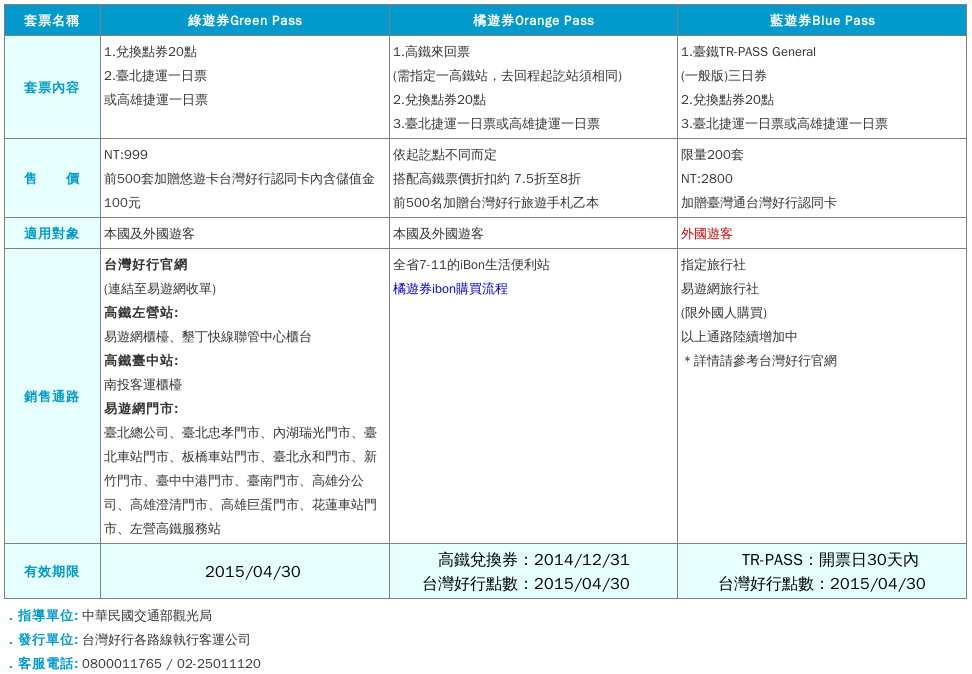
Task: Select the 銷售通路 row label
Action: click(x=52, y=396)
